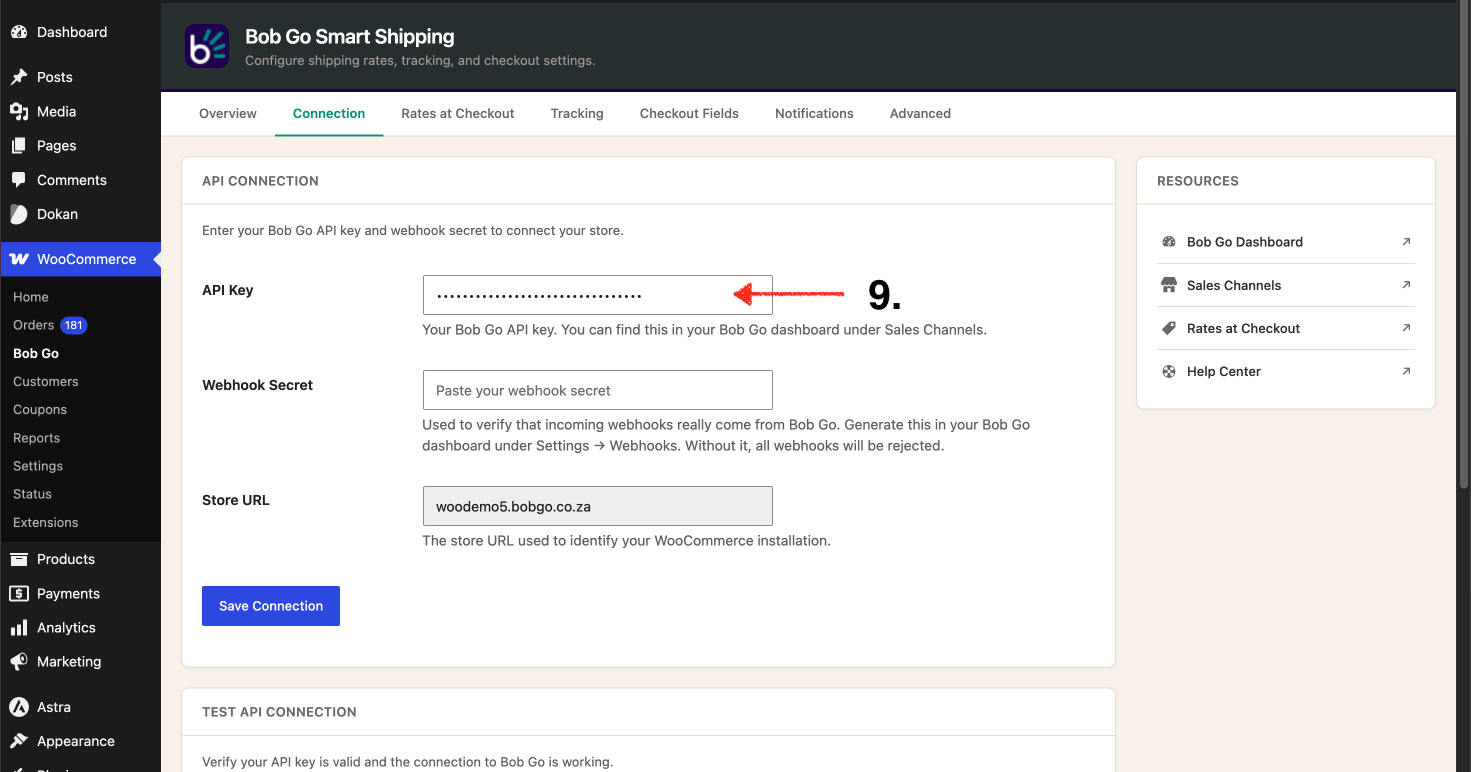Click the Help Center lifebuoy icon

click(1168, 371)
